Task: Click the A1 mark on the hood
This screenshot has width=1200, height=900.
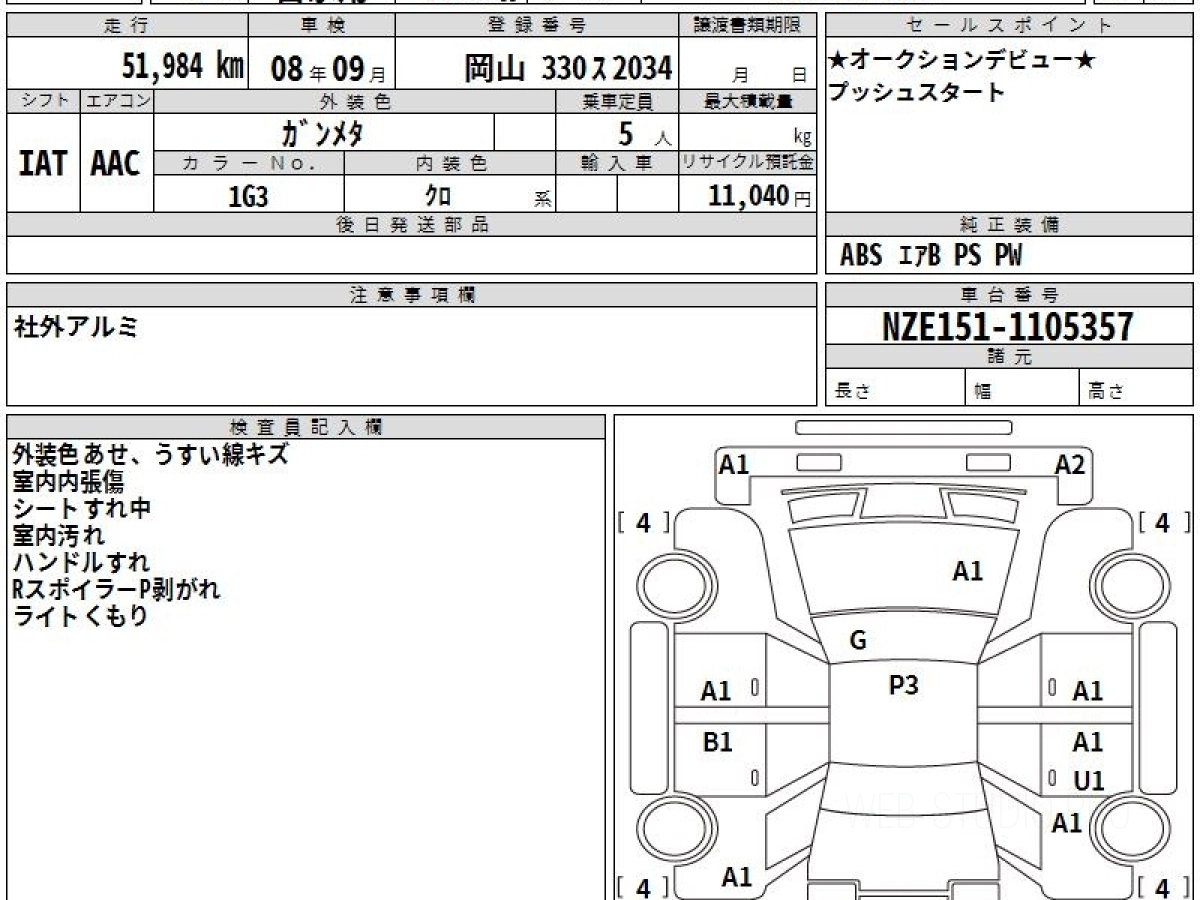Action: [x=967, y=572]
